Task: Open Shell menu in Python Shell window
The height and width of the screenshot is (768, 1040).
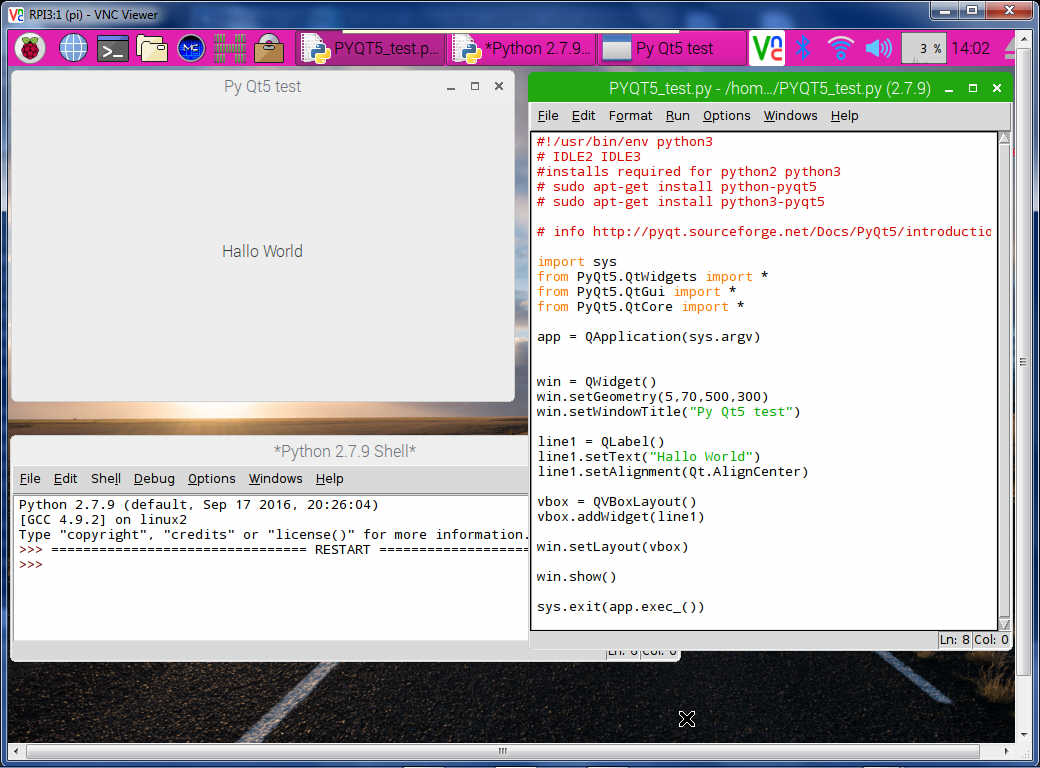Action: pos(105,478)
